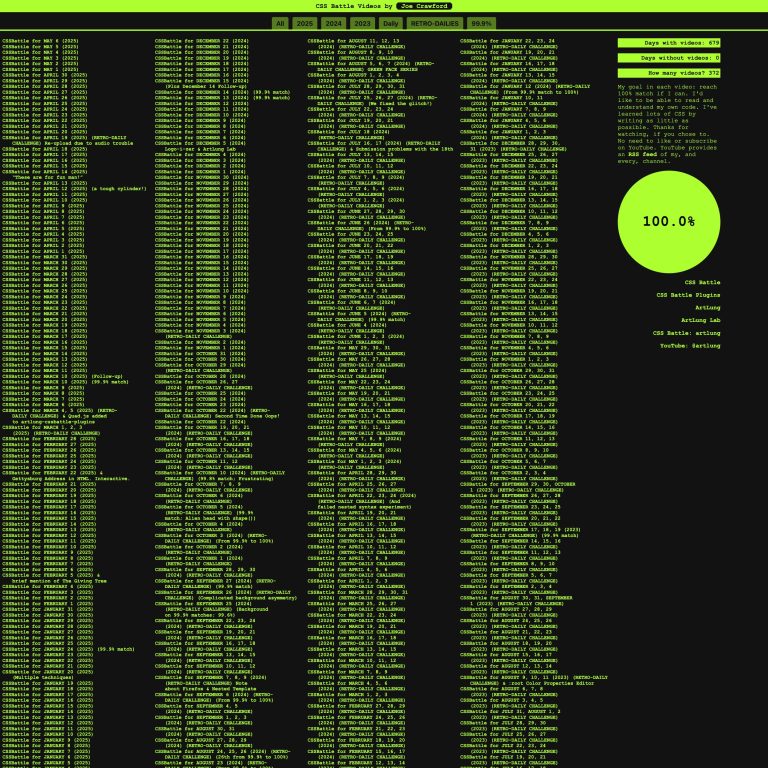Open CSSBattle for MAY 1 (2025) video
This screenshot has width=768, height=768.
coord(40,70)
